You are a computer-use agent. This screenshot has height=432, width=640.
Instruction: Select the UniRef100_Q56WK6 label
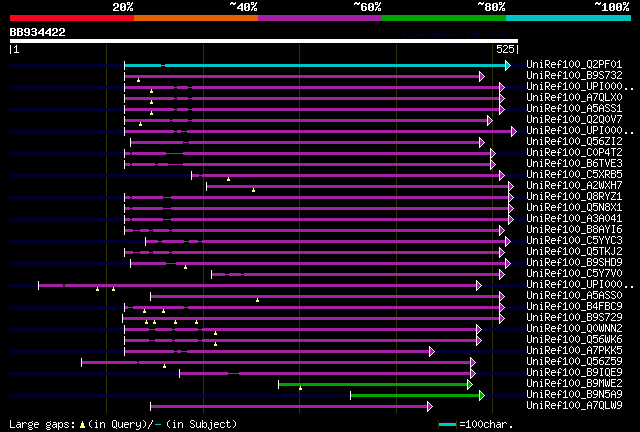click(x=574, y=340)
